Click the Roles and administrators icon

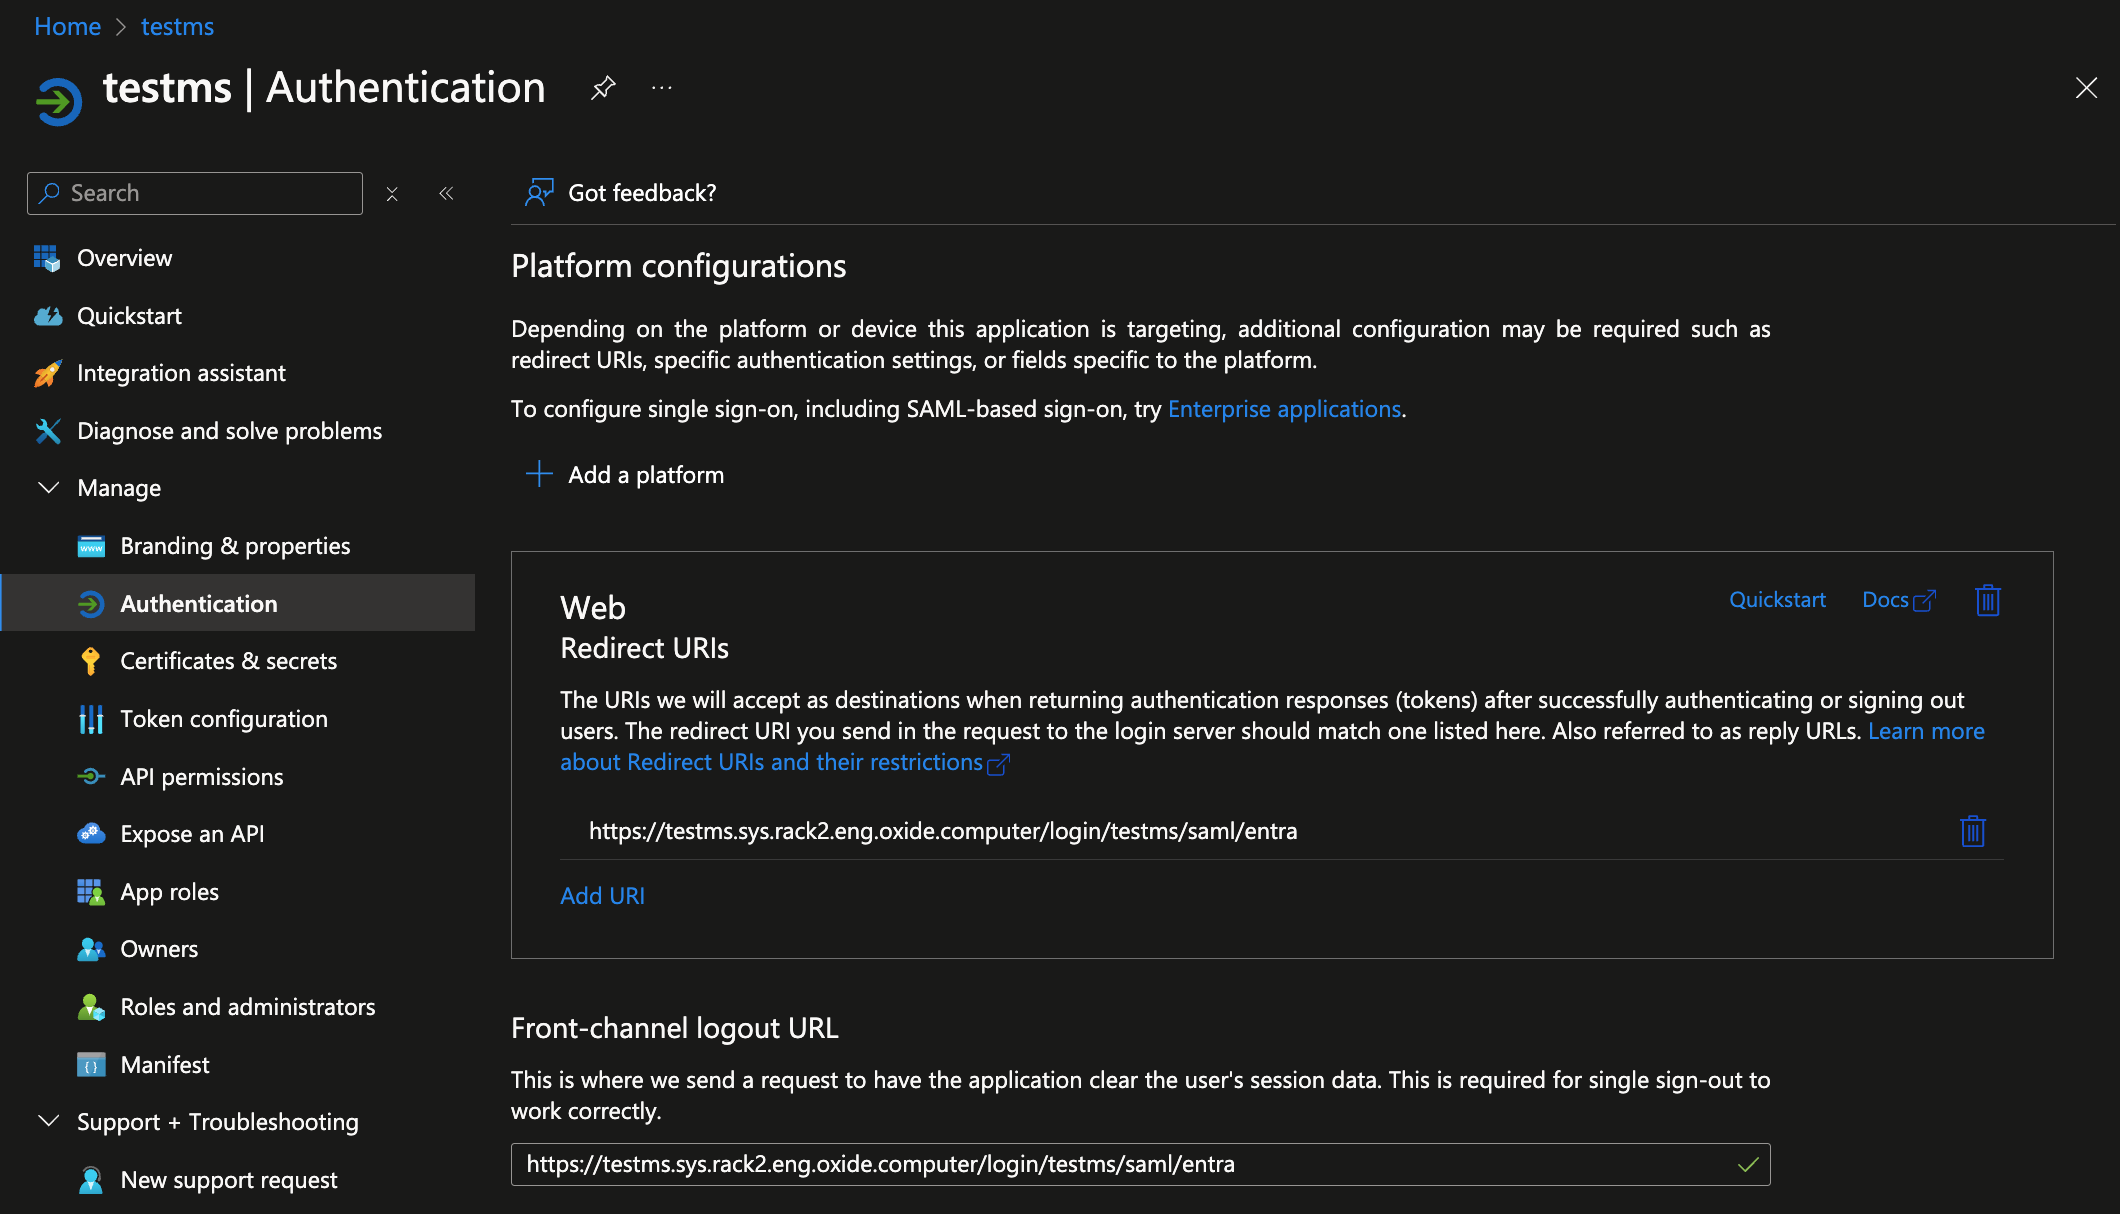(91, 1007)
